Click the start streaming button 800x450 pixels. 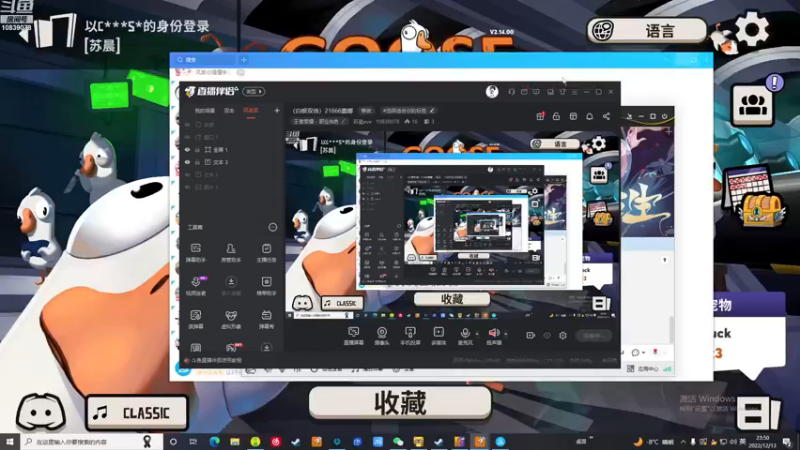point(593,335)
